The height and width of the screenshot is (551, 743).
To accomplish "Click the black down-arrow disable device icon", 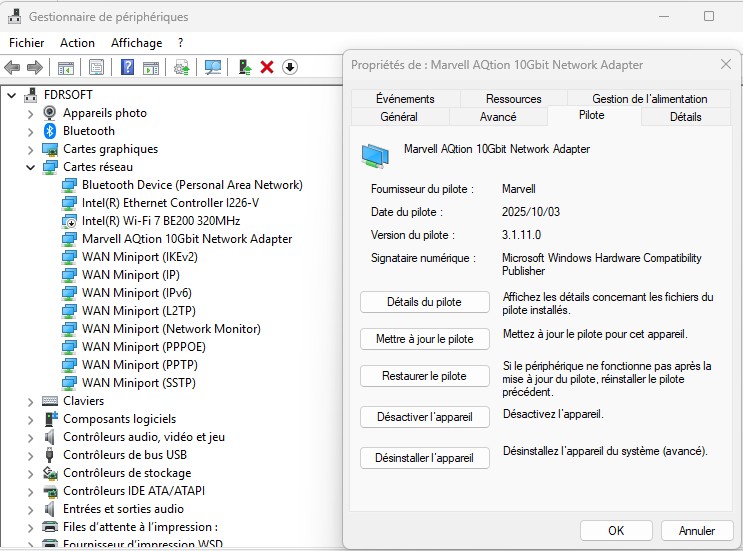I will tap(290, 67).
